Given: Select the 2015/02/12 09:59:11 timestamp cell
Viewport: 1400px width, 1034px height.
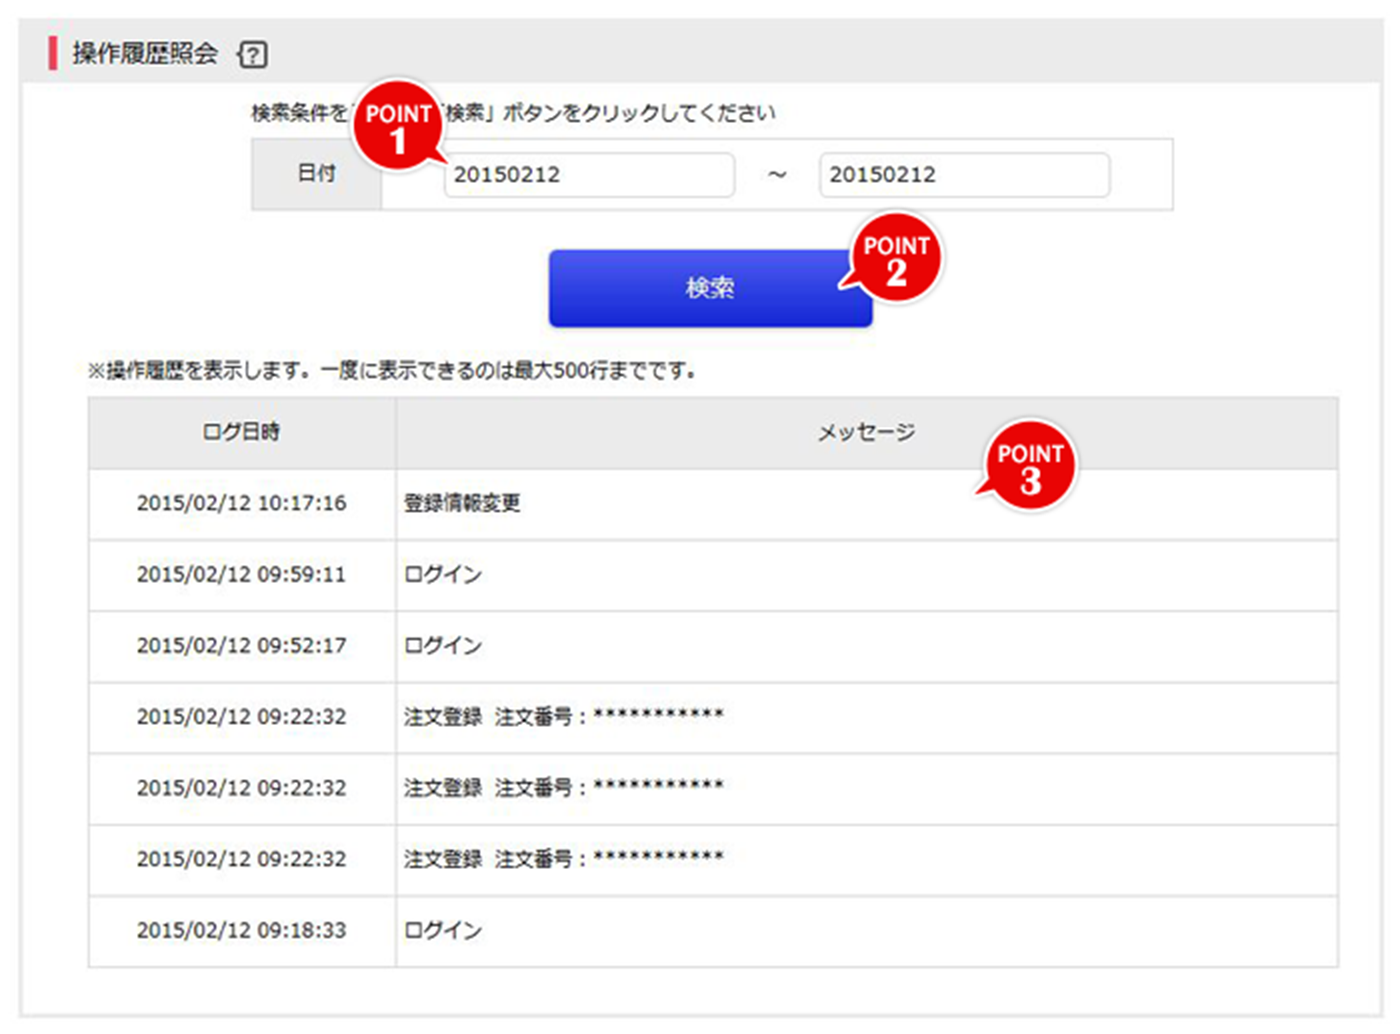Looking at the screenshot, I should click(x=241, y=575).
